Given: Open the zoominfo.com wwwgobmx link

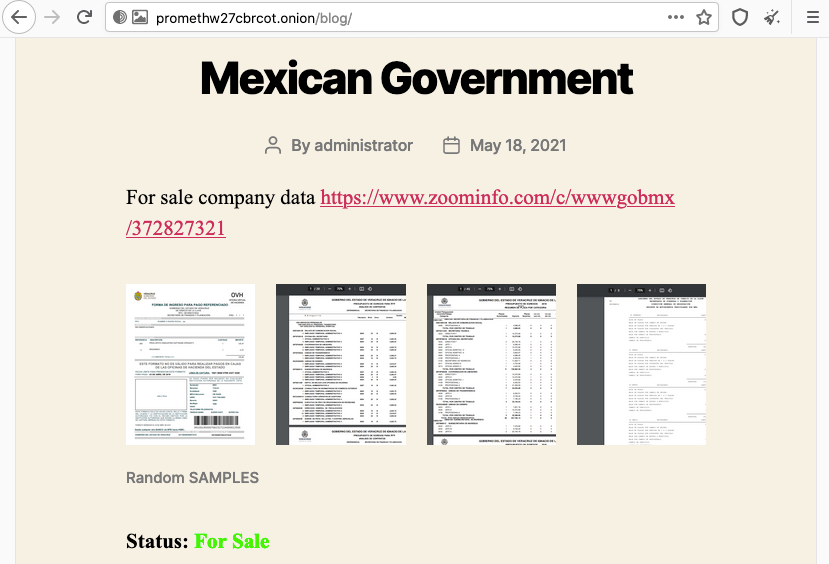Looking at the screenshot, I should point(497,197).
